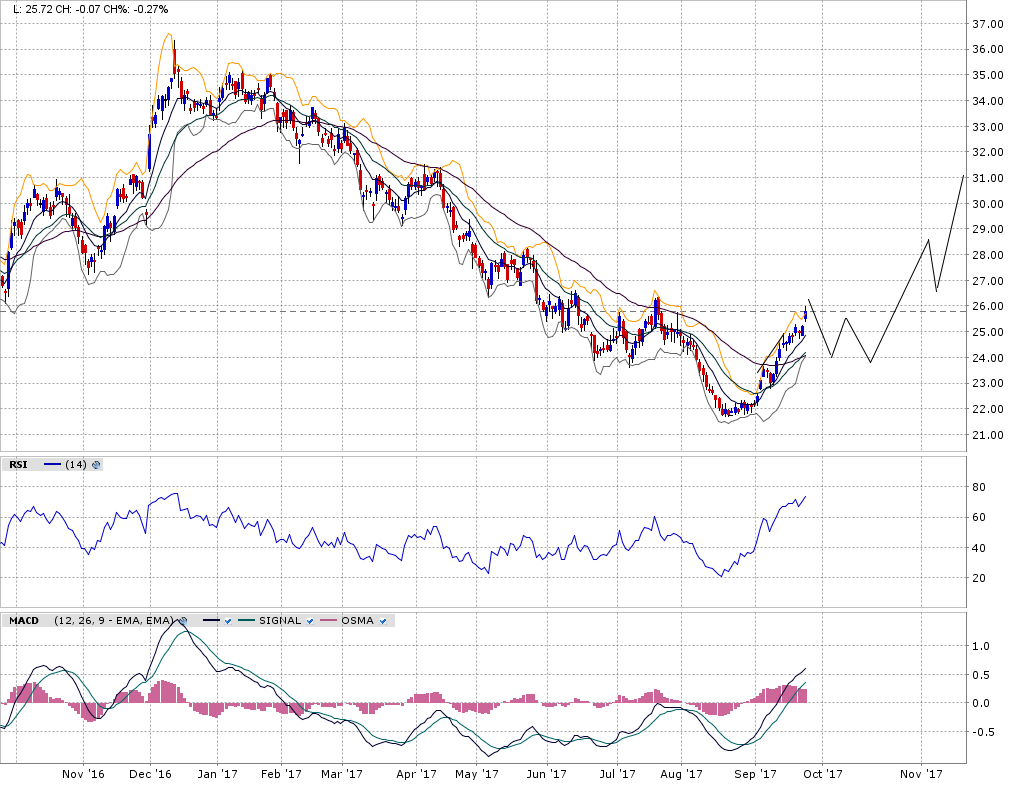Click the Nov '17 date axis label
The width and height of the screenshot is (1012, 788).
click(921, 774)
